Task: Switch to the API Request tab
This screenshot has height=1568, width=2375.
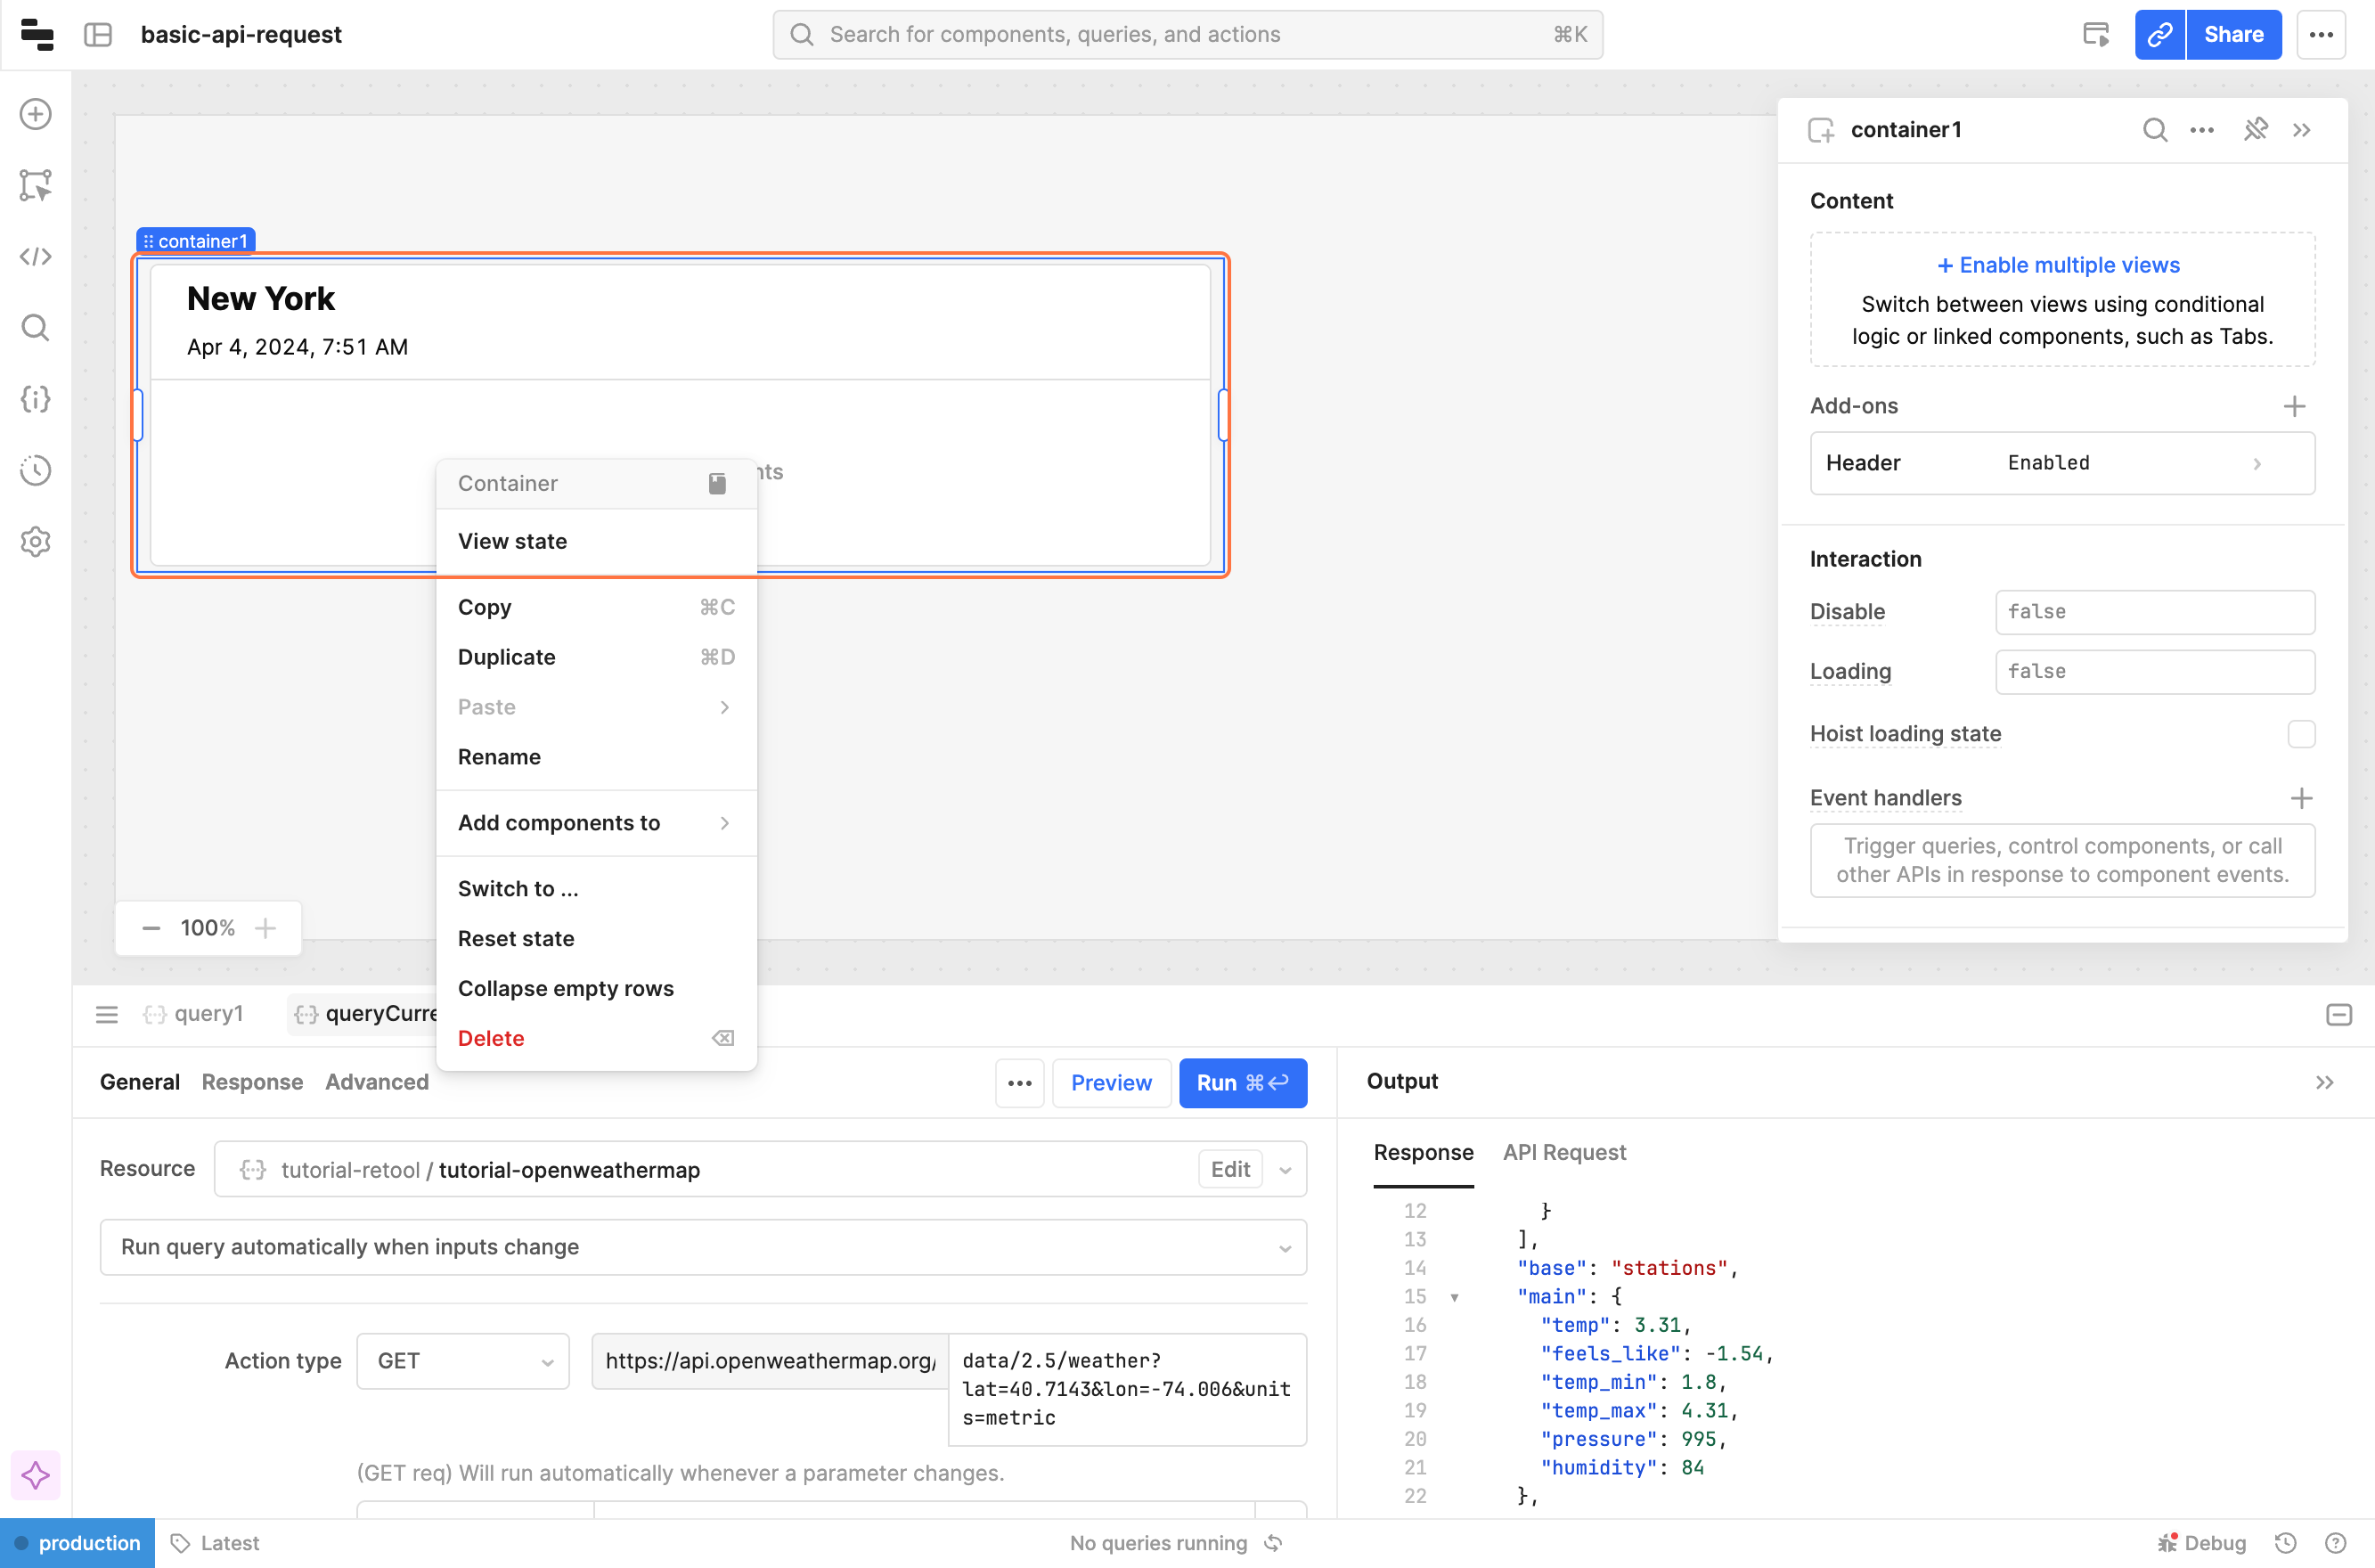Action: (1564, 1152)
